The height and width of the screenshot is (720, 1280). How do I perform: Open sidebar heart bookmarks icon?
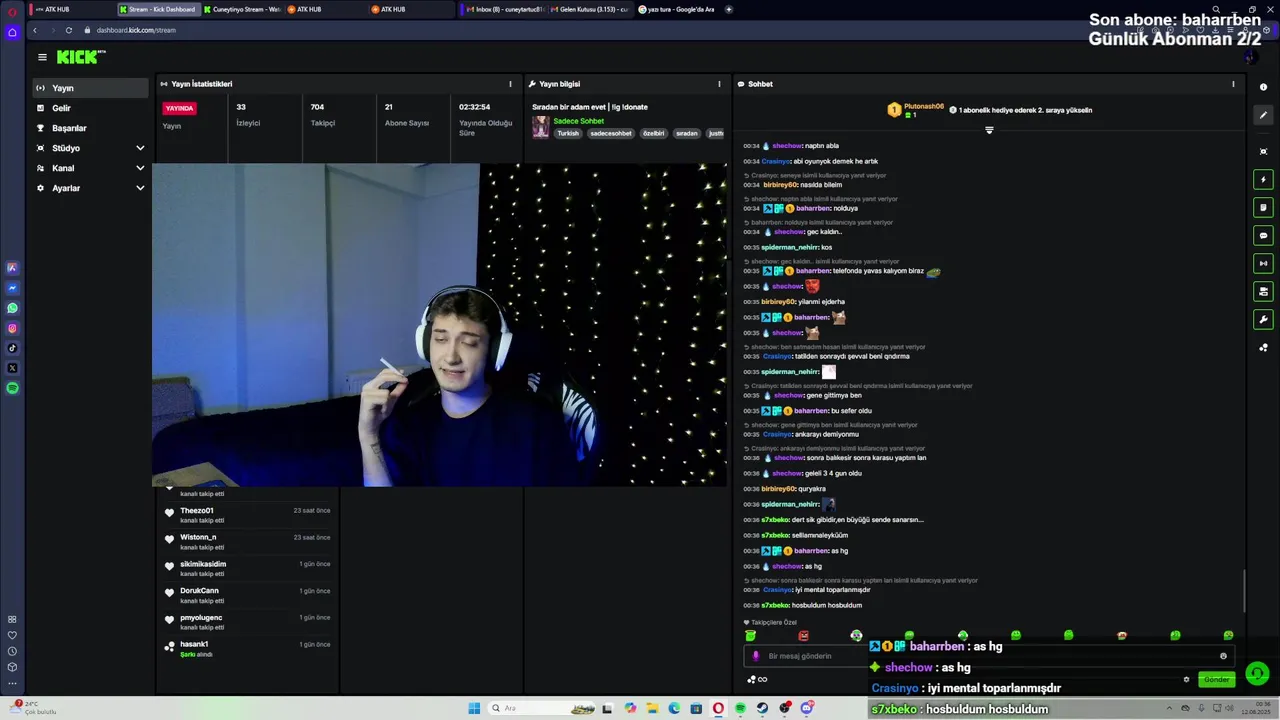(x=12, y=635)
